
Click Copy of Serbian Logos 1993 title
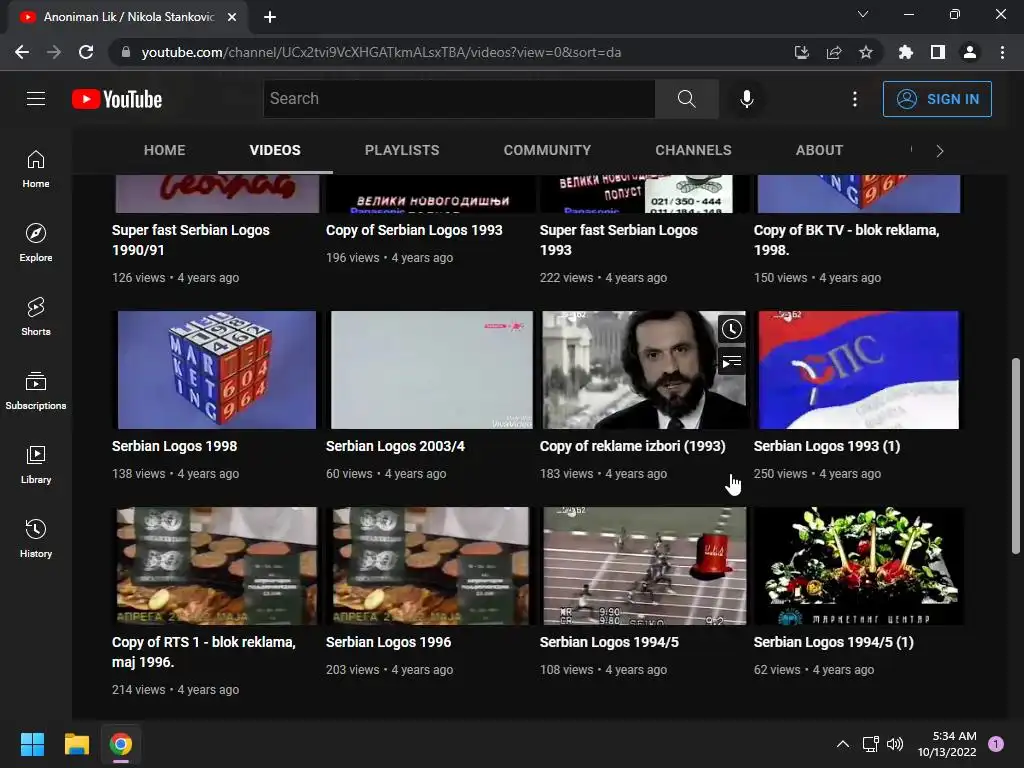[414, 230]
